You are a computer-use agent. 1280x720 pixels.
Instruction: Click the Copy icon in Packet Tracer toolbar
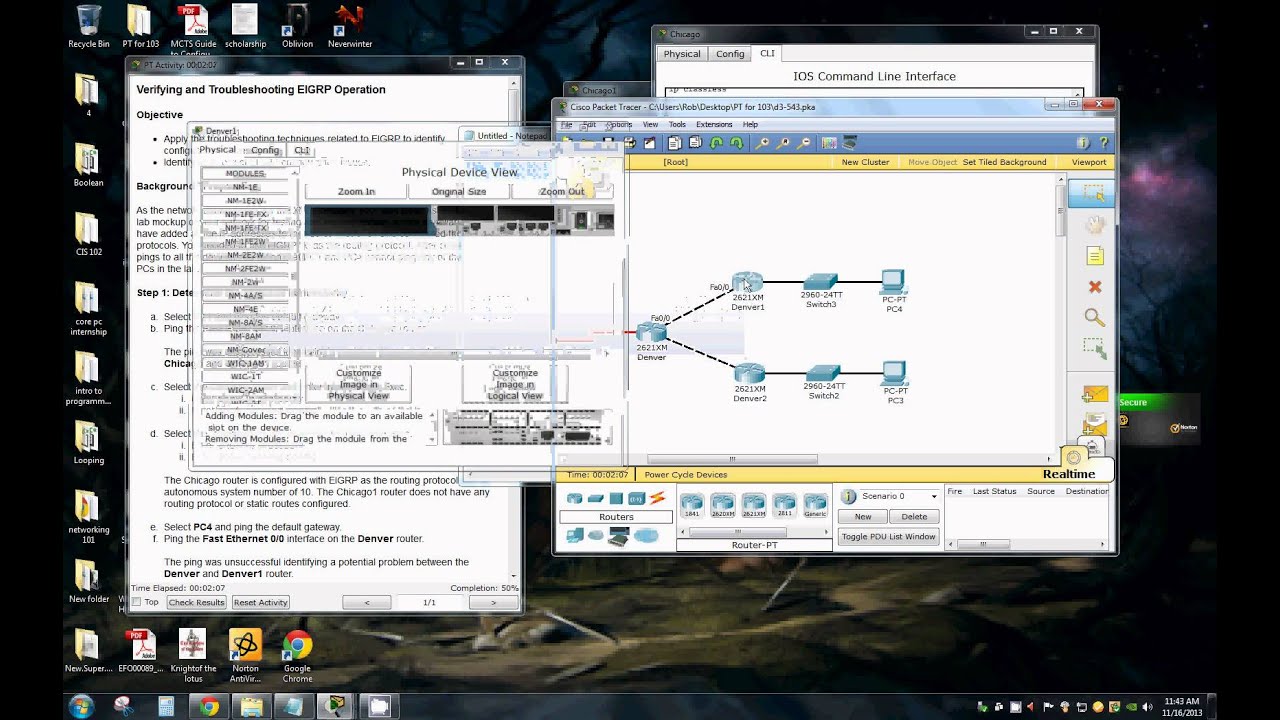tap(674, 143)
